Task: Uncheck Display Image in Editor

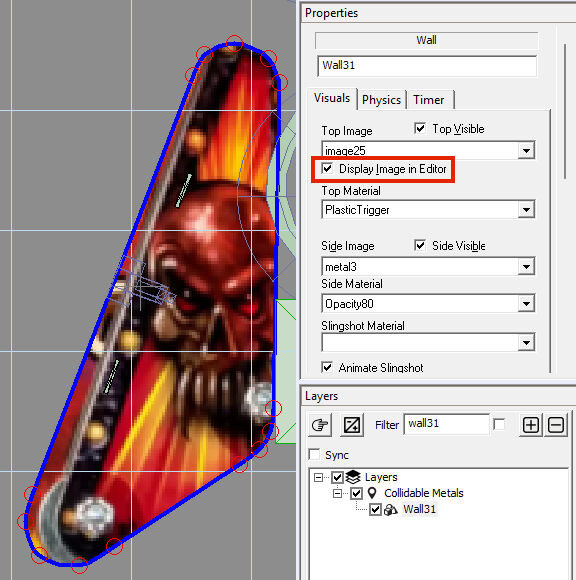Action: tap(327, 168)
